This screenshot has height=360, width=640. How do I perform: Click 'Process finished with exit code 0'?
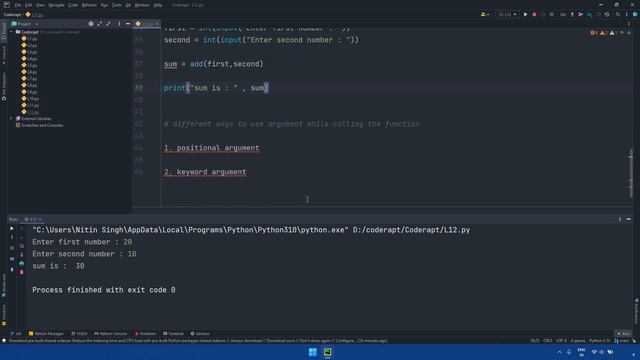pyautogui.click(x=104, y=290)
